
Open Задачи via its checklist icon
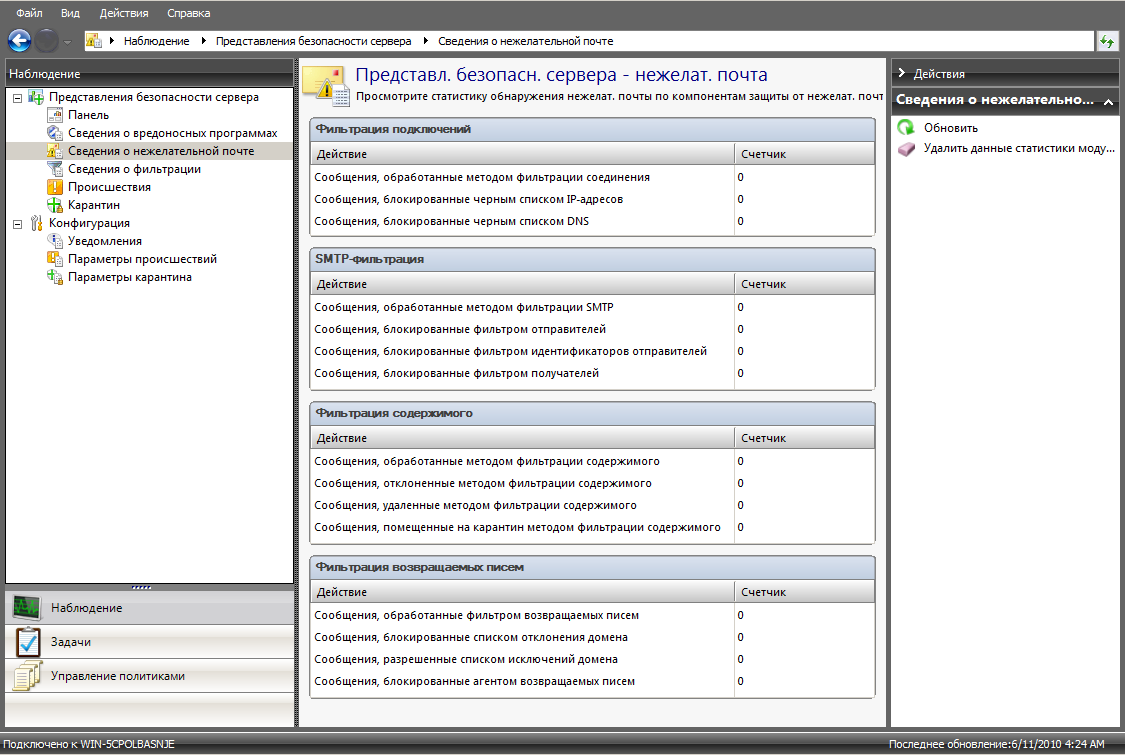(x=27, y=642)
